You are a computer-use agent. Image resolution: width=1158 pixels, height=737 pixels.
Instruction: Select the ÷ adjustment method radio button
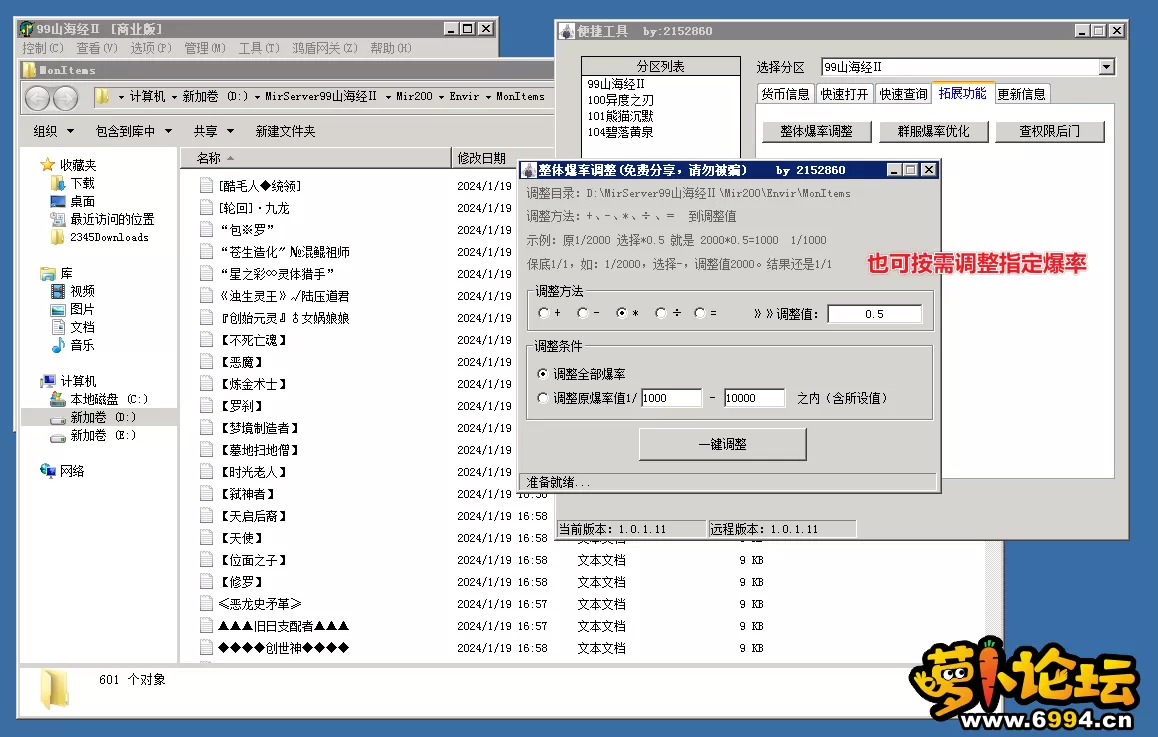(x=660, y=313)
